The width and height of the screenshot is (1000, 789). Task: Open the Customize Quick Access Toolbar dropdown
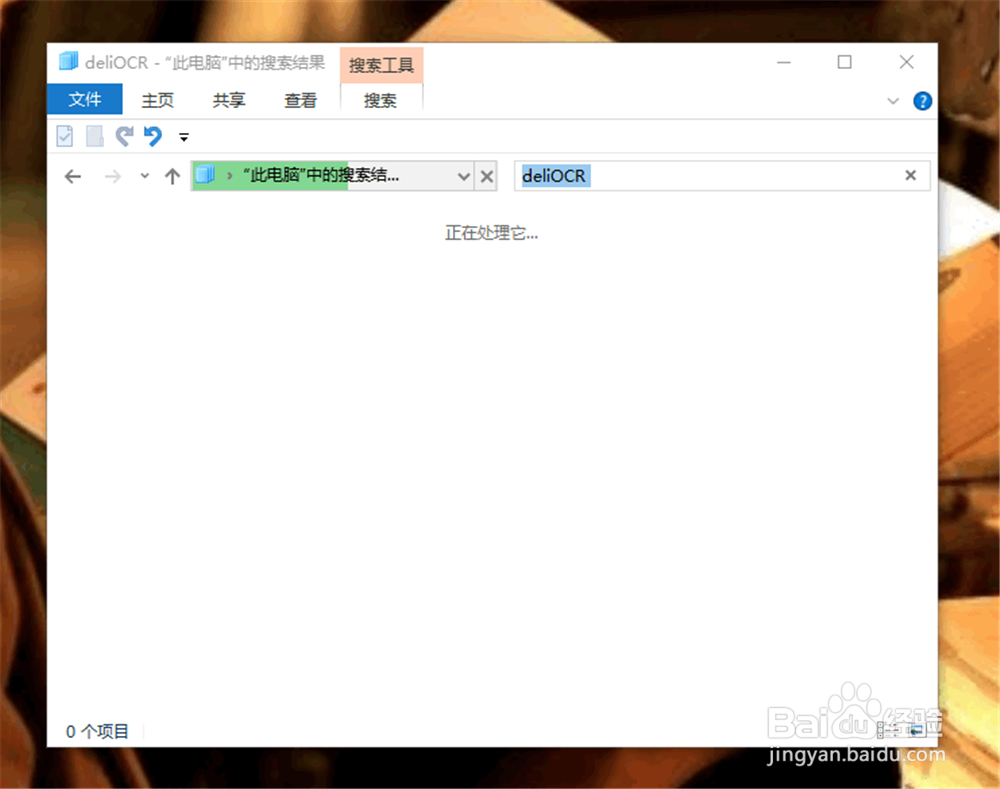click(184, 137)
